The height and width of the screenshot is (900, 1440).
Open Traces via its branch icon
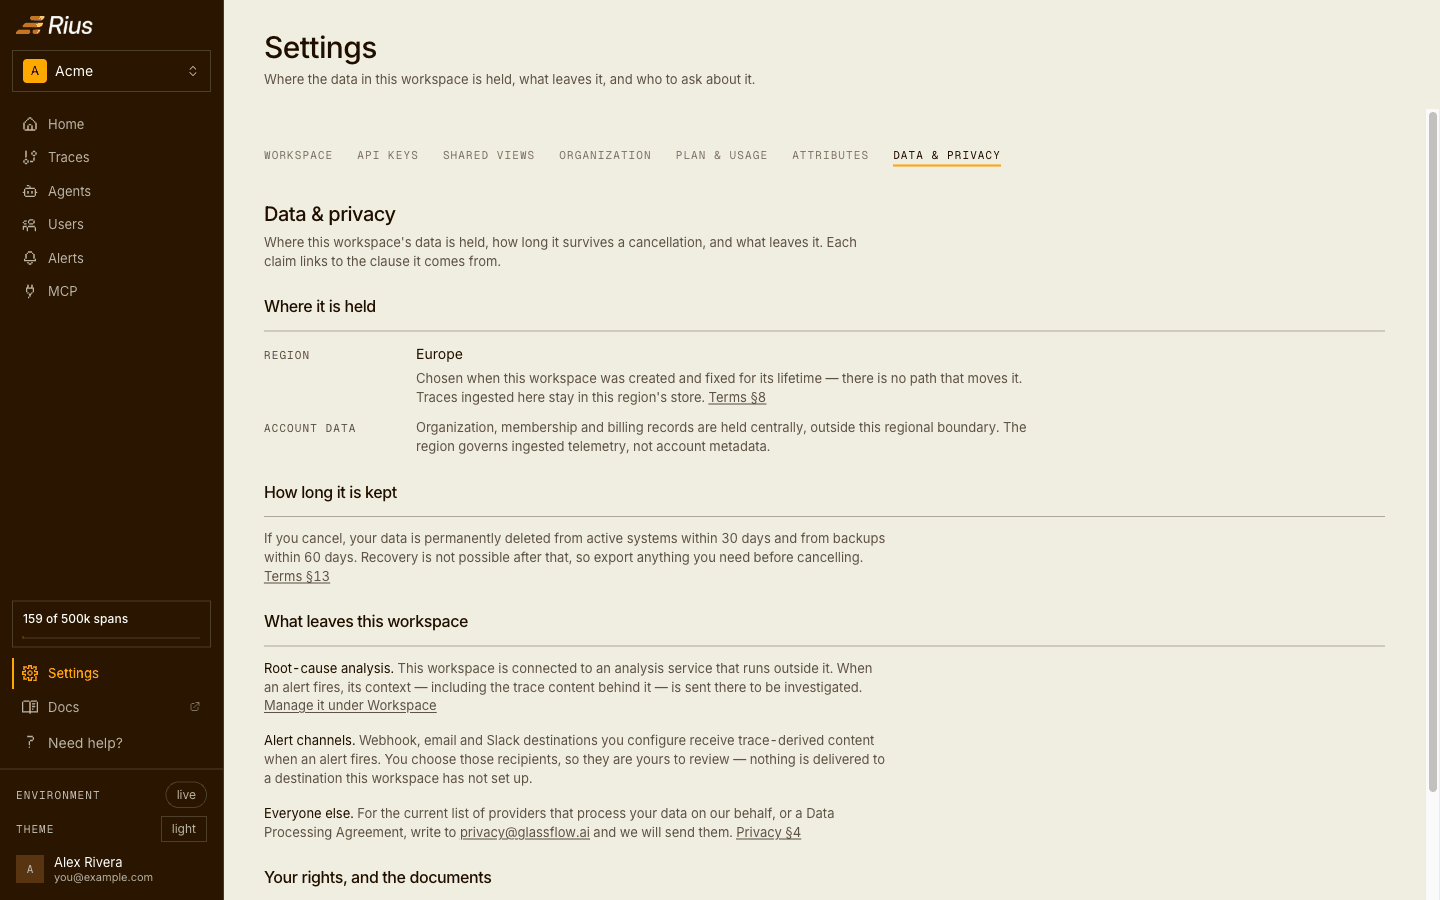point(30,157)
